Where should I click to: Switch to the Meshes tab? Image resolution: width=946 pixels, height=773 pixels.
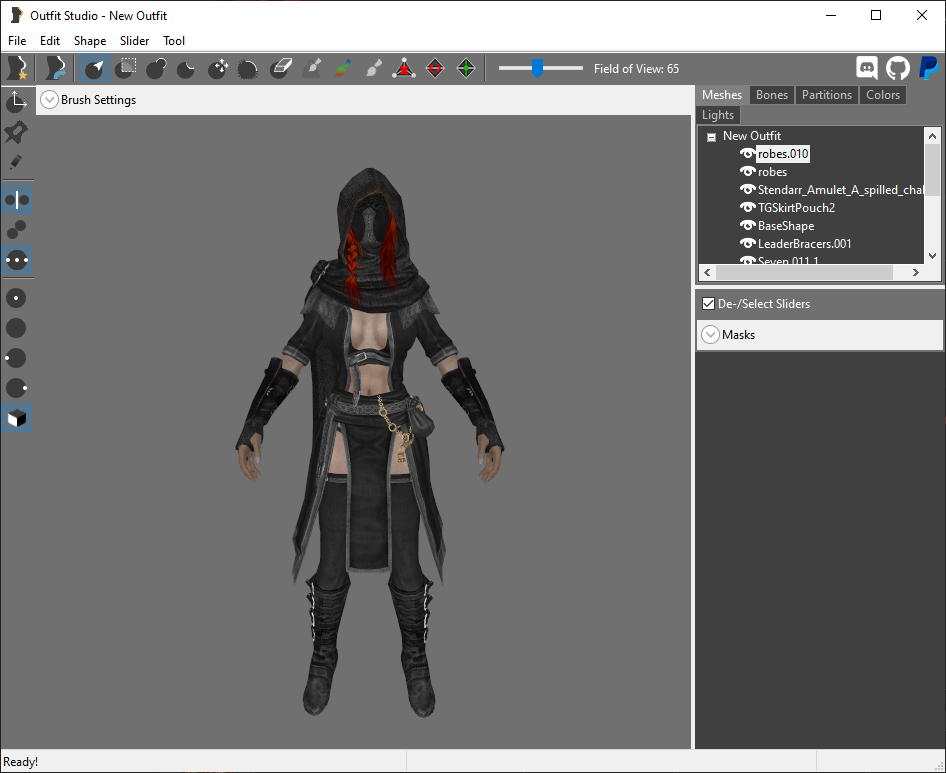coord(722,95)
